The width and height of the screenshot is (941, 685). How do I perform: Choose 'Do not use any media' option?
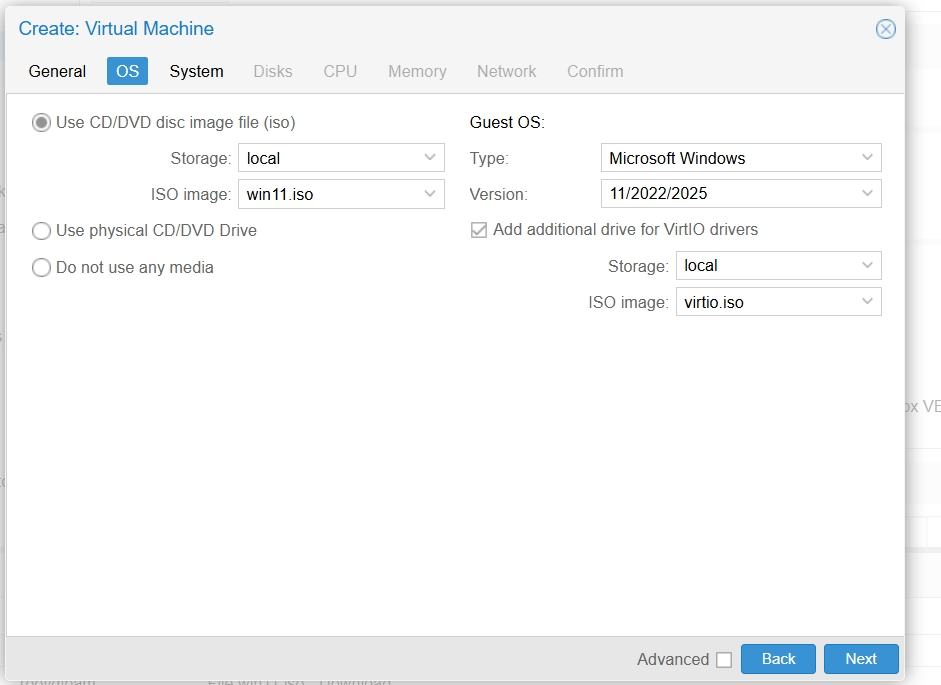click(x=42, y=268)
